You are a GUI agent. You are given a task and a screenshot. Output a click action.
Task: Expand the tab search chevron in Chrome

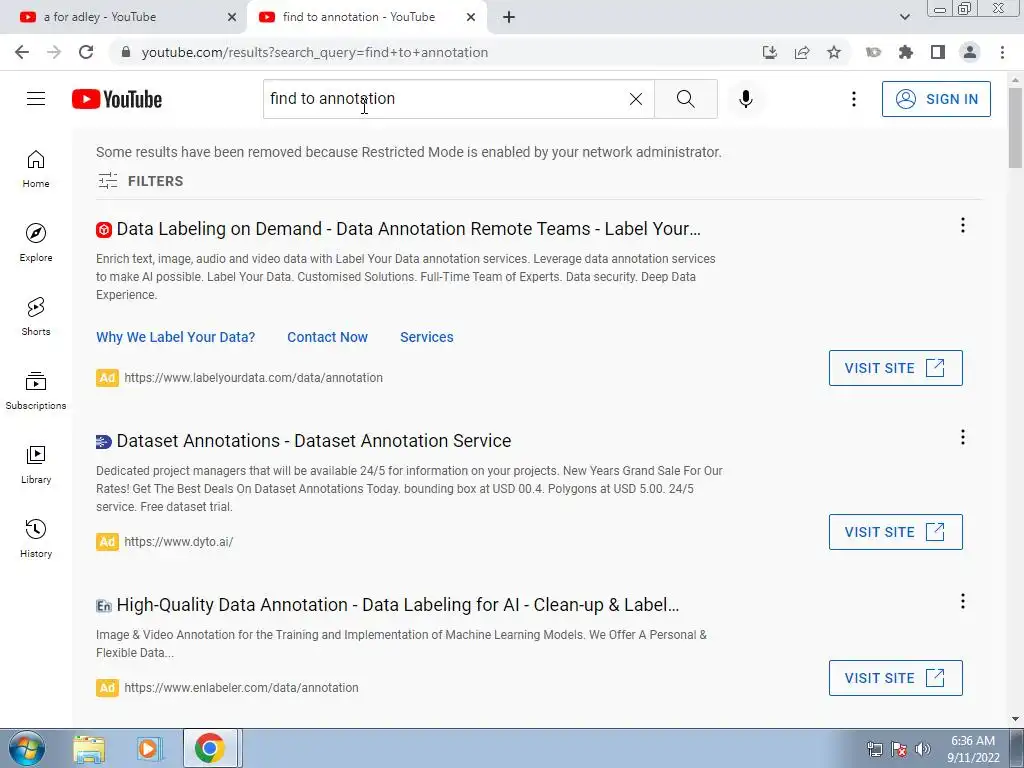904,17
